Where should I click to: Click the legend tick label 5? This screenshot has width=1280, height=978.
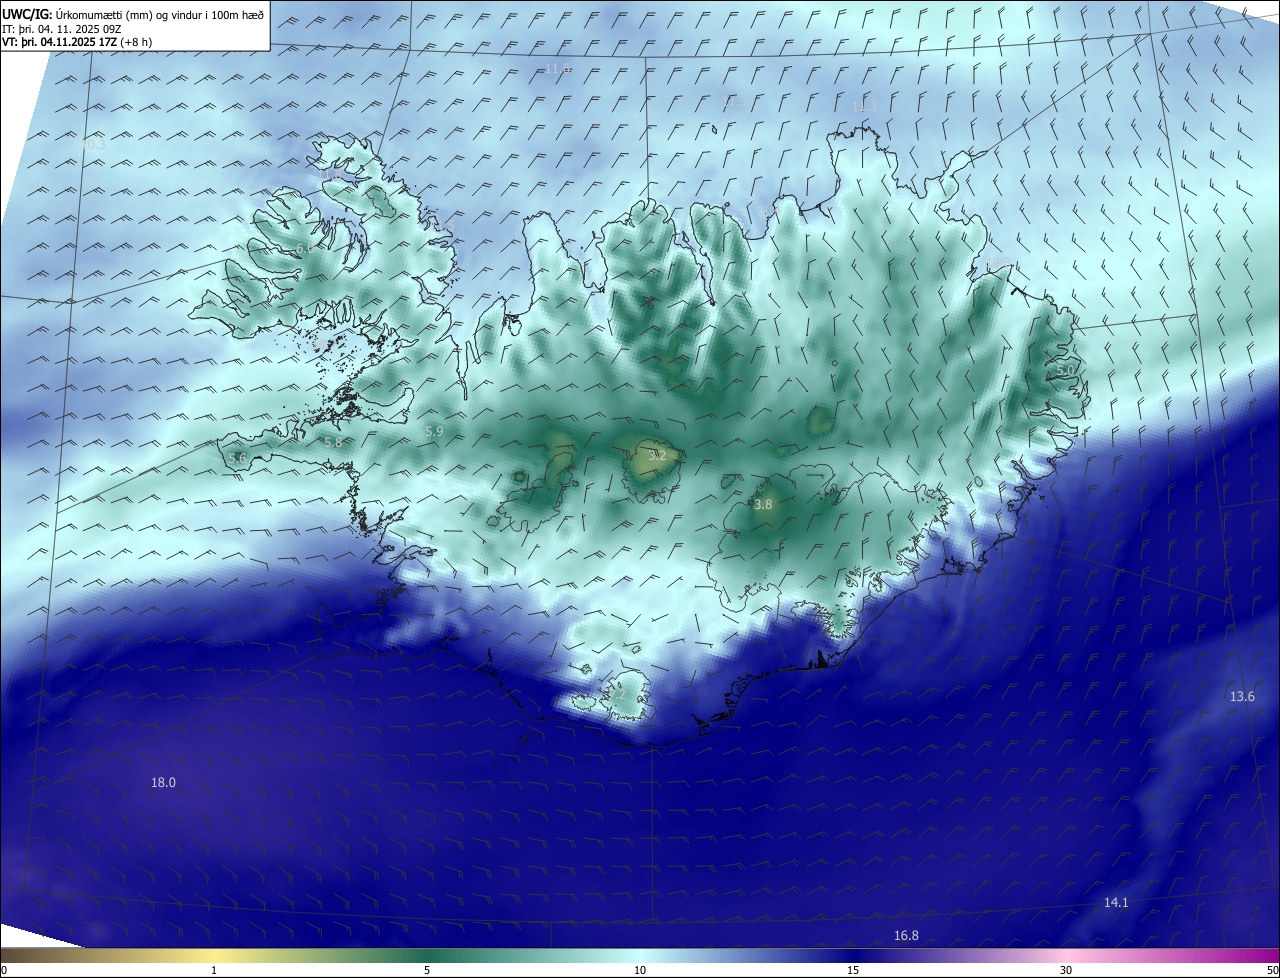[427, 970]
